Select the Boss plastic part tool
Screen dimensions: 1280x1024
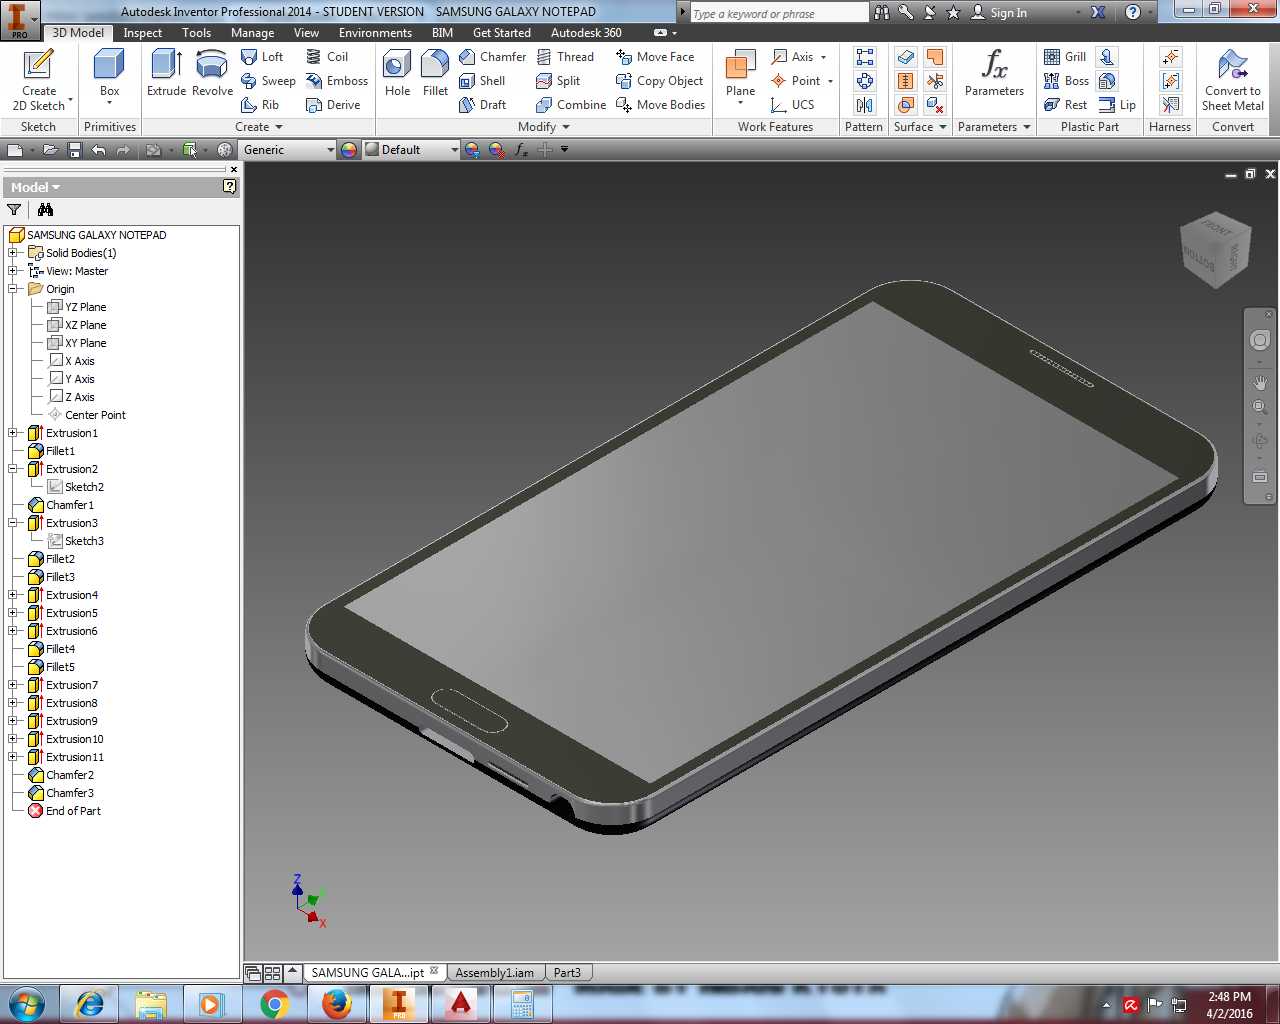1066,81
